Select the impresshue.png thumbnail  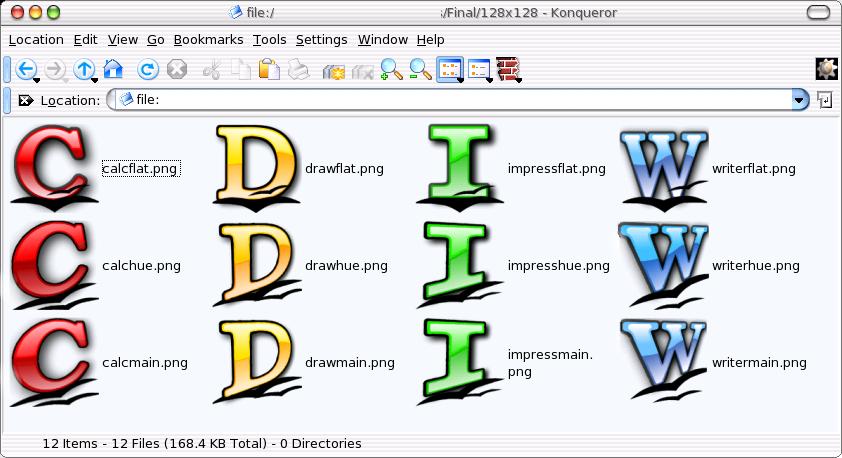(x=460, y=265)
